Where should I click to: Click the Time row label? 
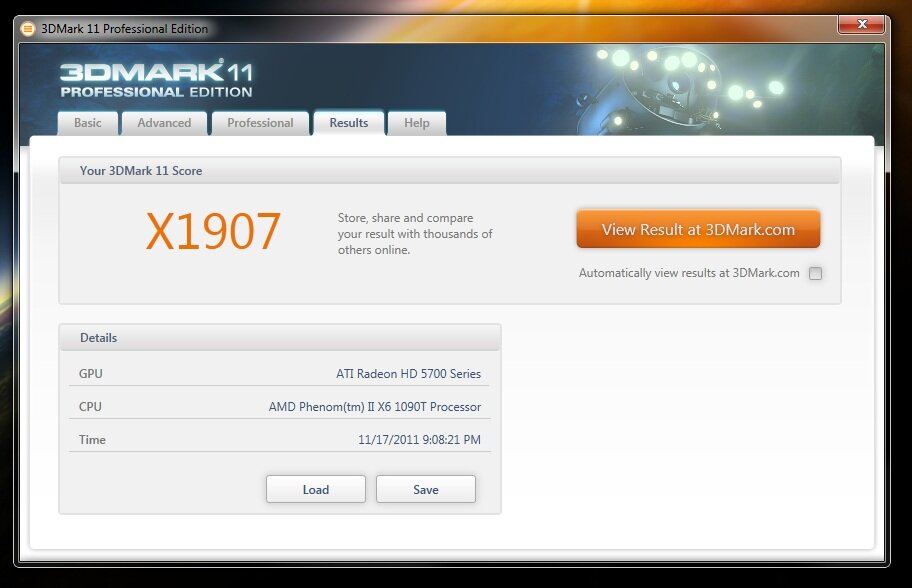tap(92, 440)
